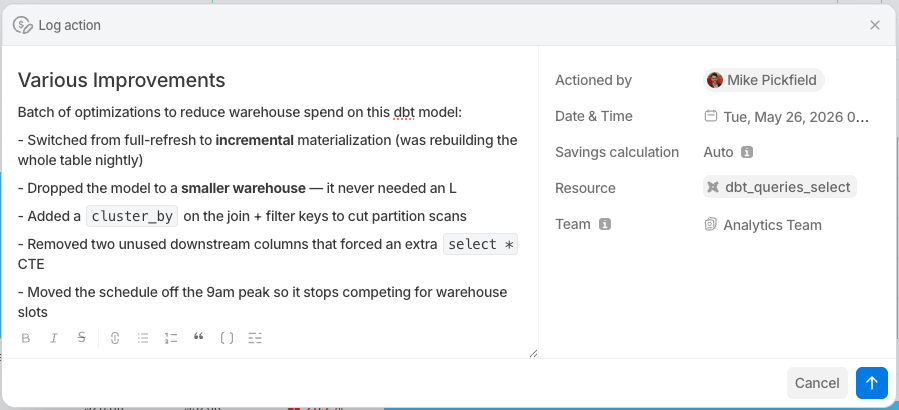Close the Log action dialog

(x=874, y=25)
